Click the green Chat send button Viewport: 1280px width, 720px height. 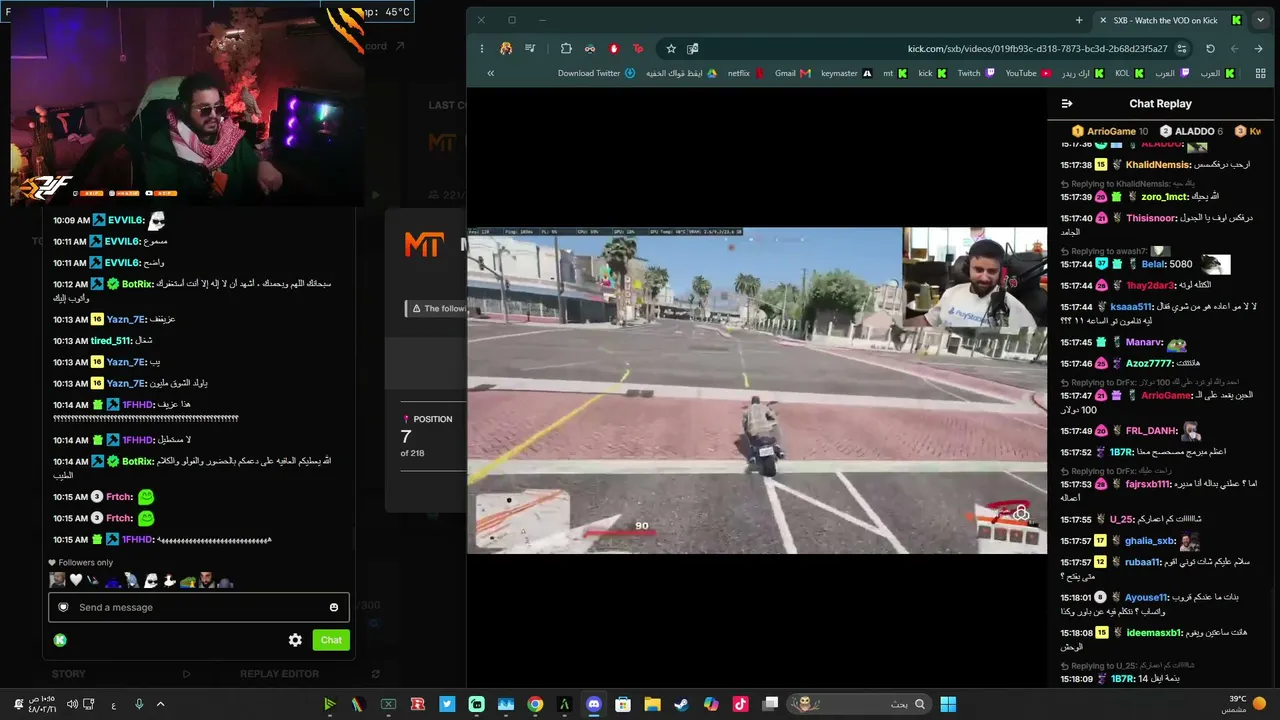331,640
